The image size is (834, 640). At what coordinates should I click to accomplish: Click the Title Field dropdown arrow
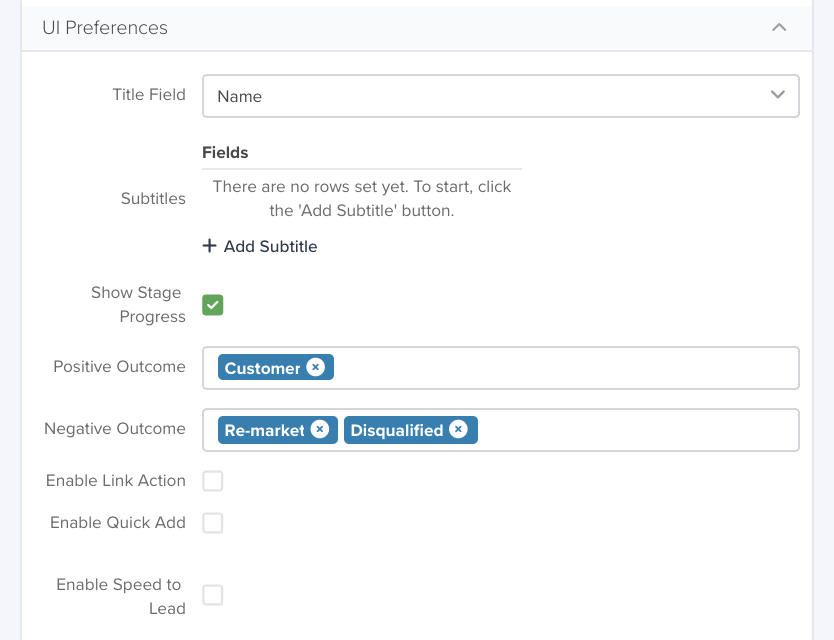[778, 95]
